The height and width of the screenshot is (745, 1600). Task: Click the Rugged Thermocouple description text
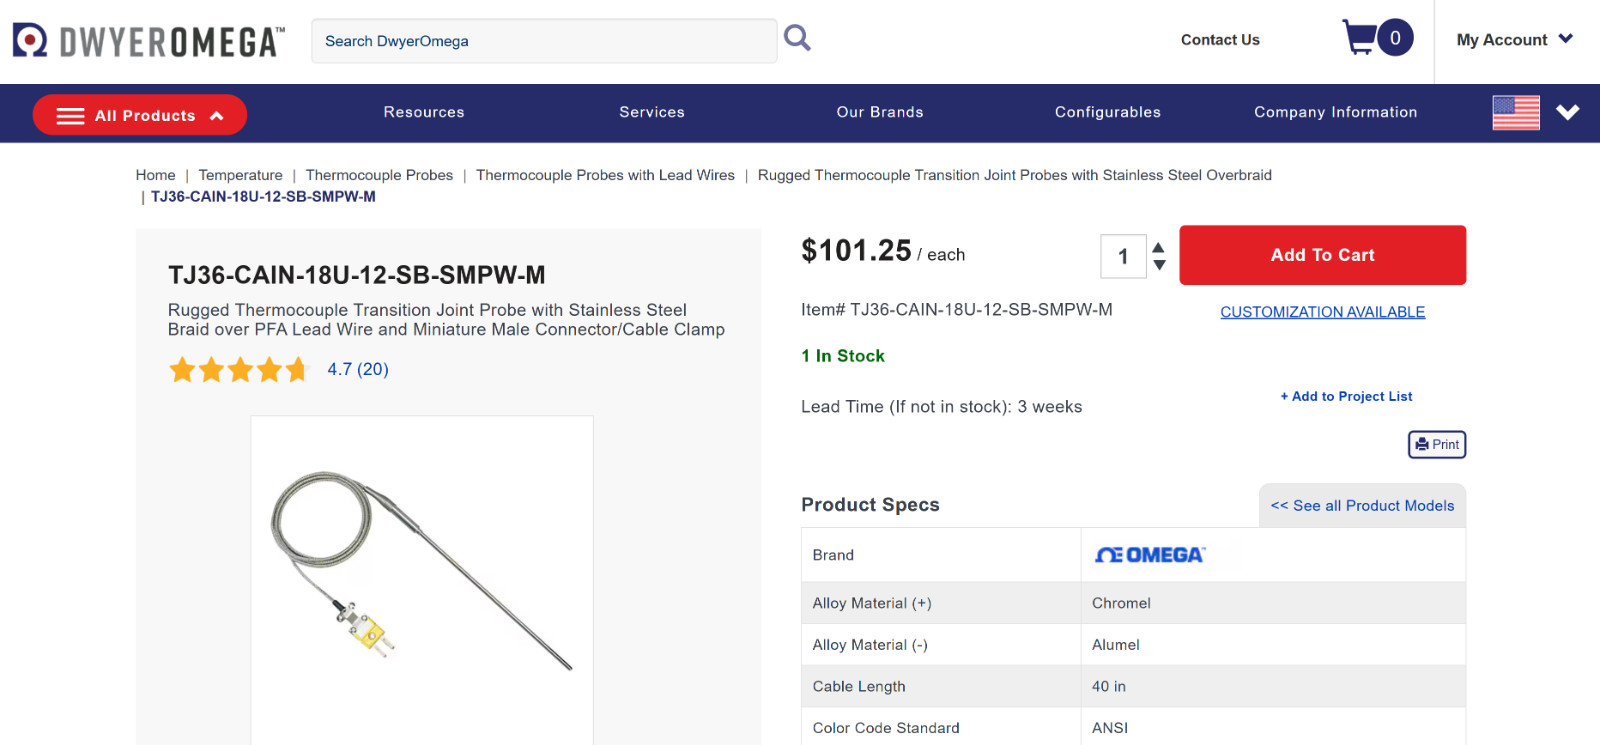(446, 320)
